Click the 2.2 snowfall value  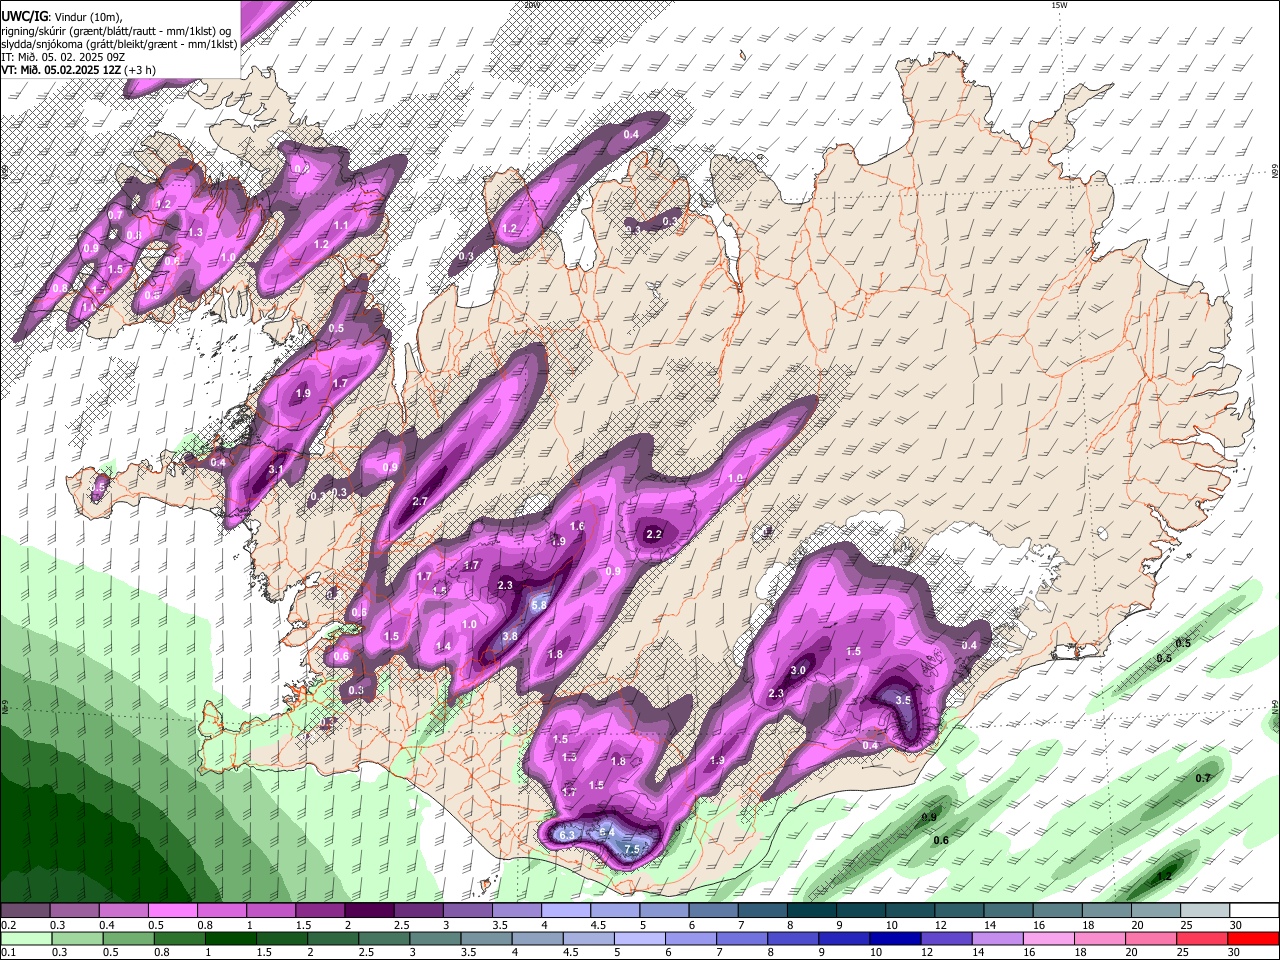[654, 535]
